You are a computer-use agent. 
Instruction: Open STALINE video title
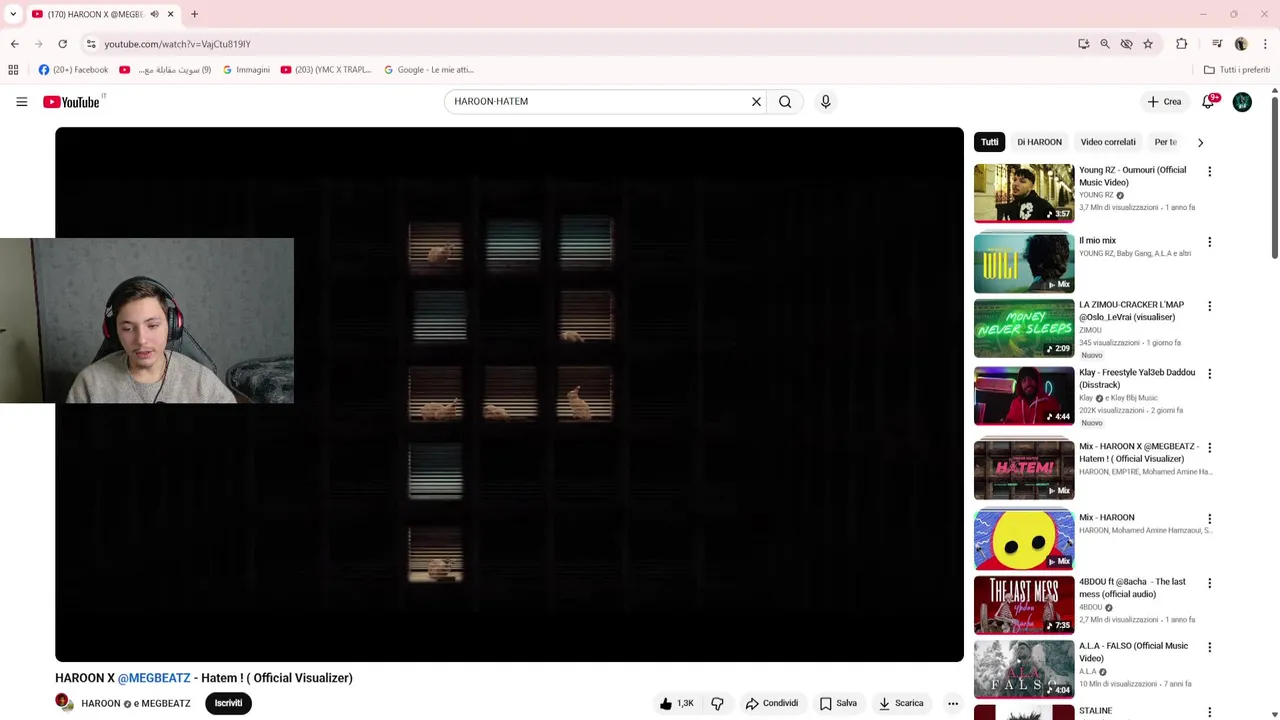[1095, 711]
